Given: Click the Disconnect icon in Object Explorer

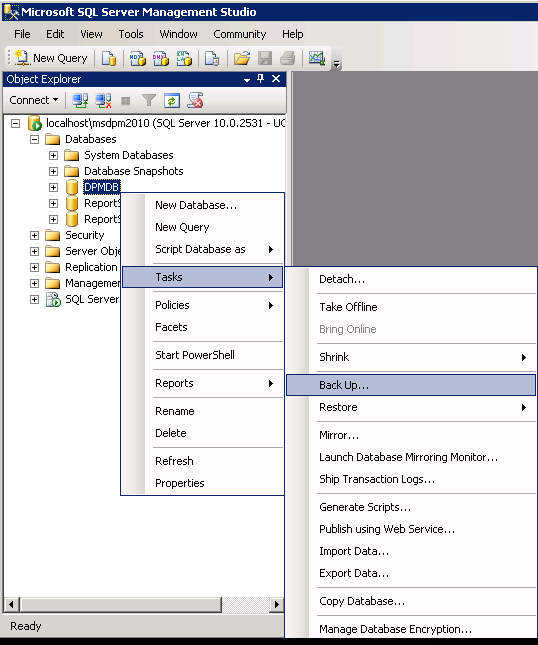Looking at the screenshot, I should 103,100.
